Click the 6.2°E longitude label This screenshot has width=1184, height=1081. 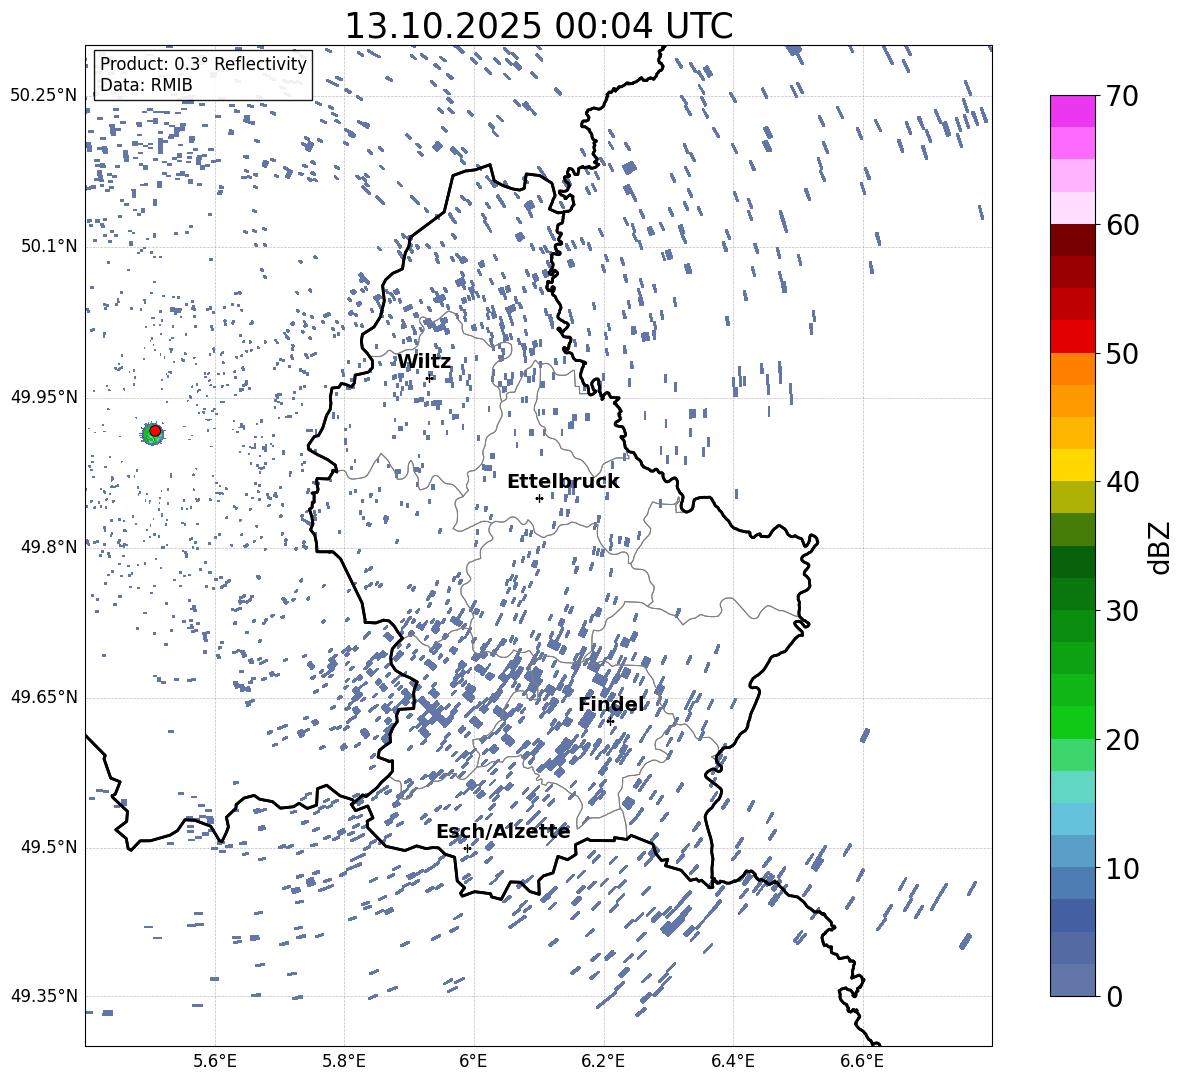tap(603, 1061)
